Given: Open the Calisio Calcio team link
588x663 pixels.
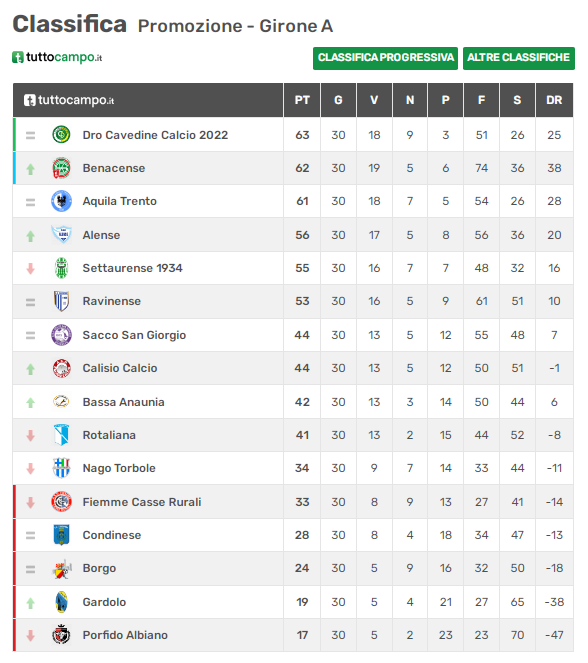Looking at the screenshot, I should pos(120,368).
